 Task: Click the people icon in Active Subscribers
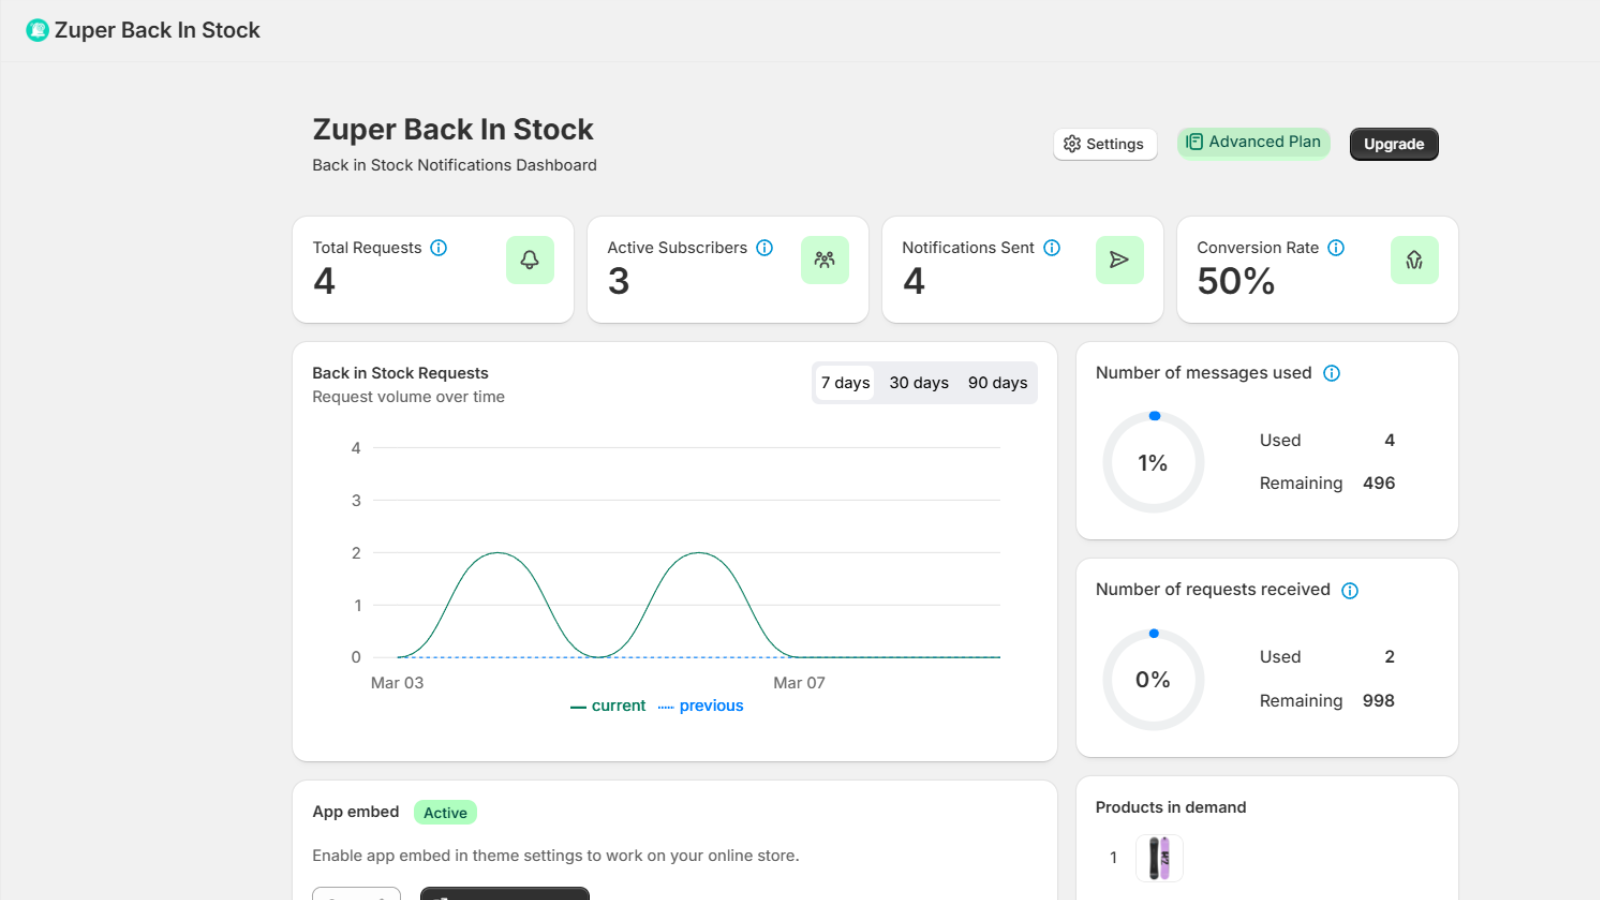tap(824, 260)
